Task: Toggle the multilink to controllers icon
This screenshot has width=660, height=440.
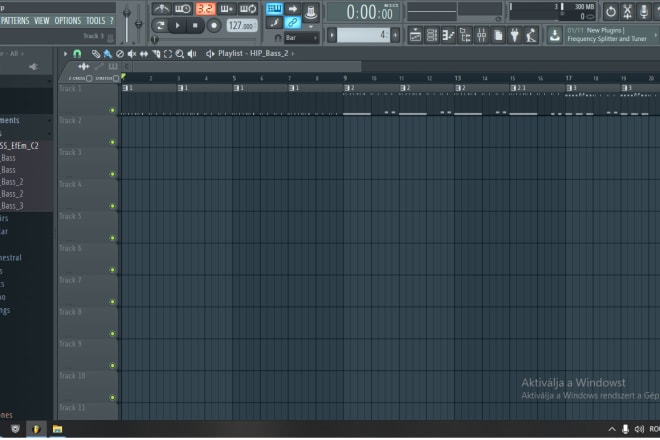Action: click(293, 23)
